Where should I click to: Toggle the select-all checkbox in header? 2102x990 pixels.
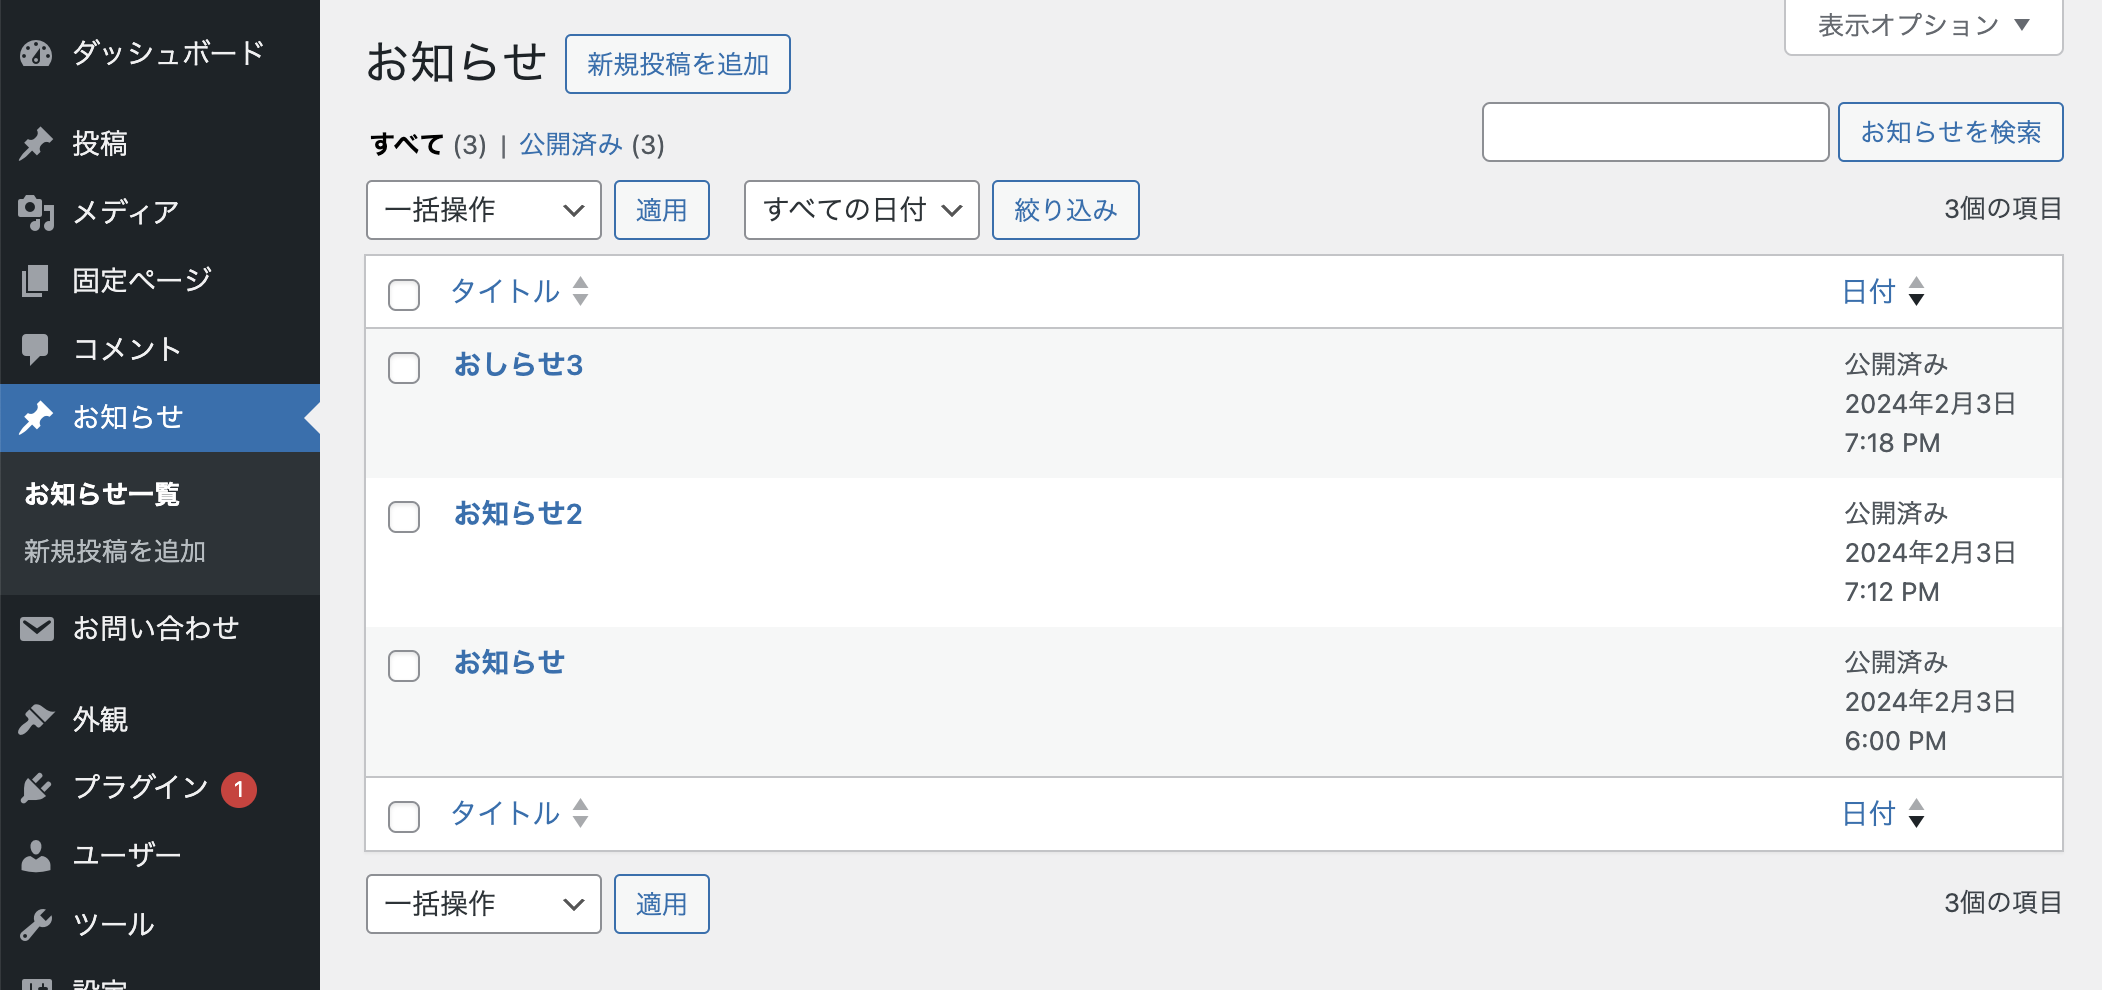tap(404, 295)
